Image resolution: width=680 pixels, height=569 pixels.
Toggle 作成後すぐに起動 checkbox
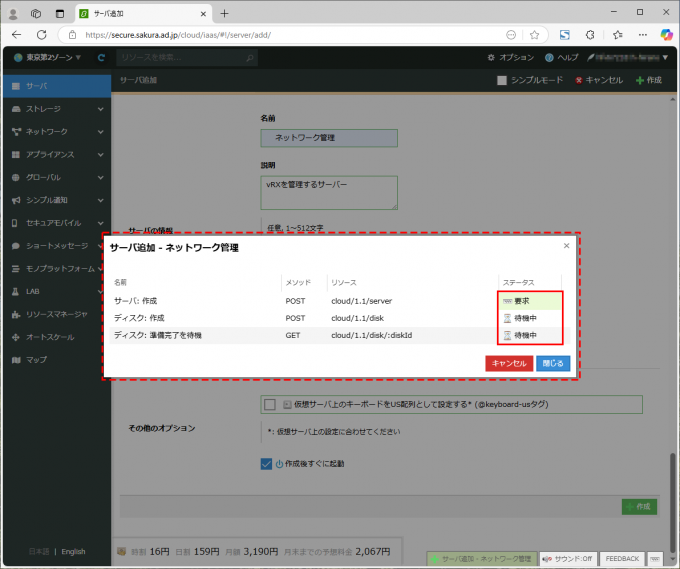click(266, 464)
